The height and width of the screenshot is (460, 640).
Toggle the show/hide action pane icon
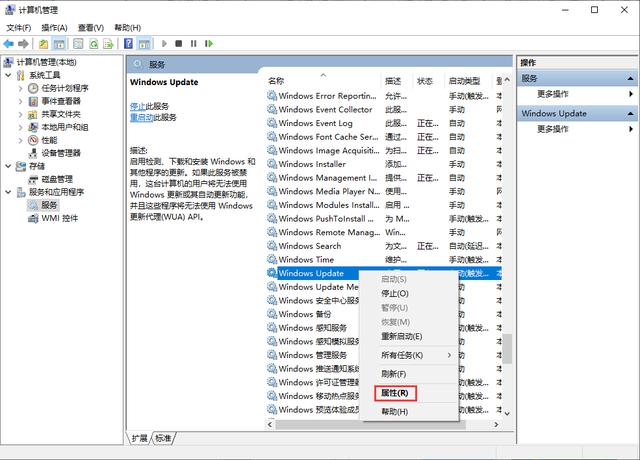click(x=144, y=44)
